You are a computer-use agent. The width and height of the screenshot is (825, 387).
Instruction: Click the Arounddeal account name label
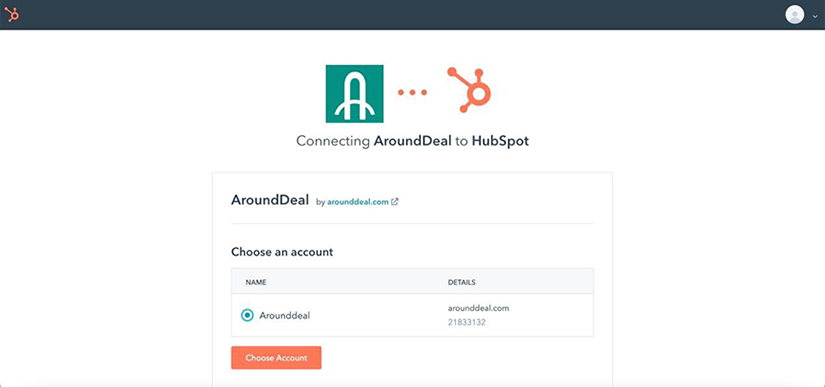(285, 315)
